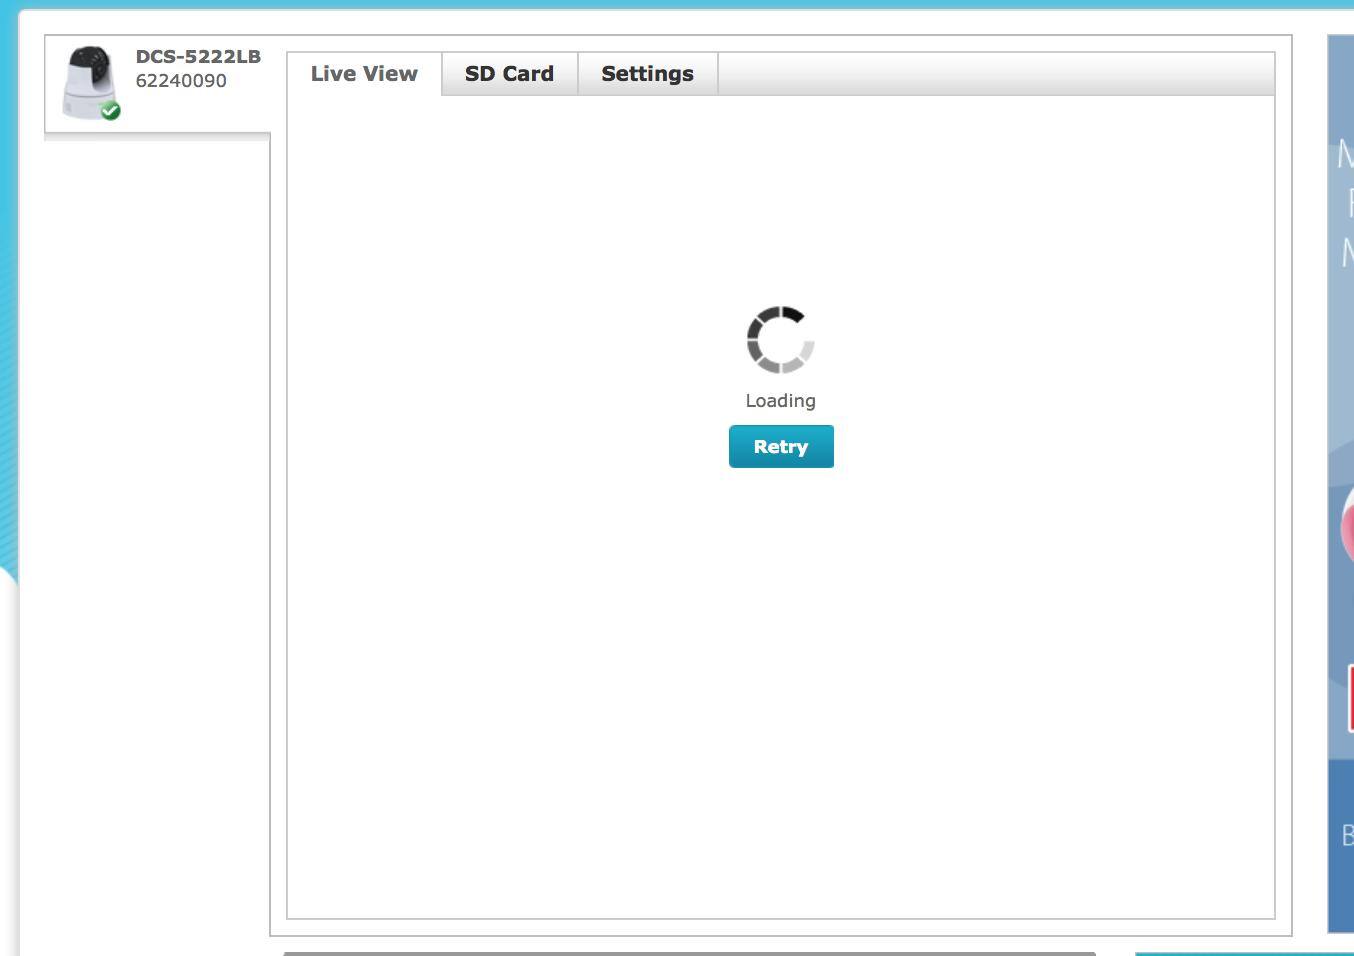This screenshot has height=956, width=1354.
Task: Click the empty sidebar area below the camera entry
Action: click(157, 500)
